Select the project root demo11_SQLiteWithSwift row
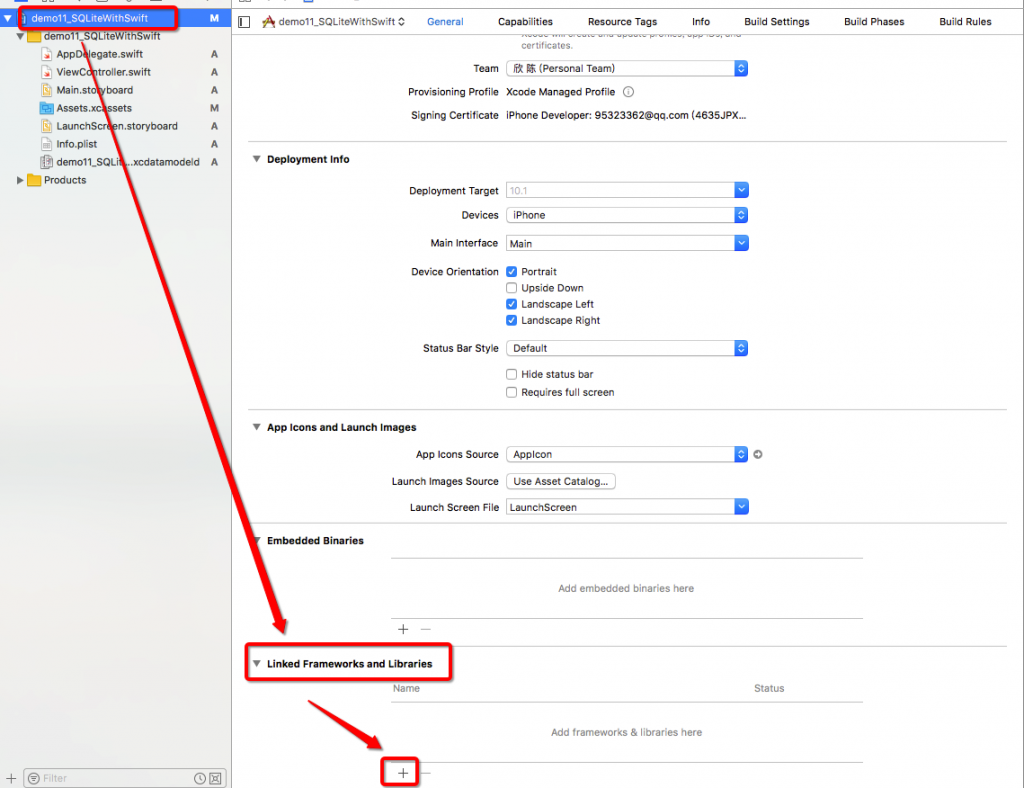 116,18
